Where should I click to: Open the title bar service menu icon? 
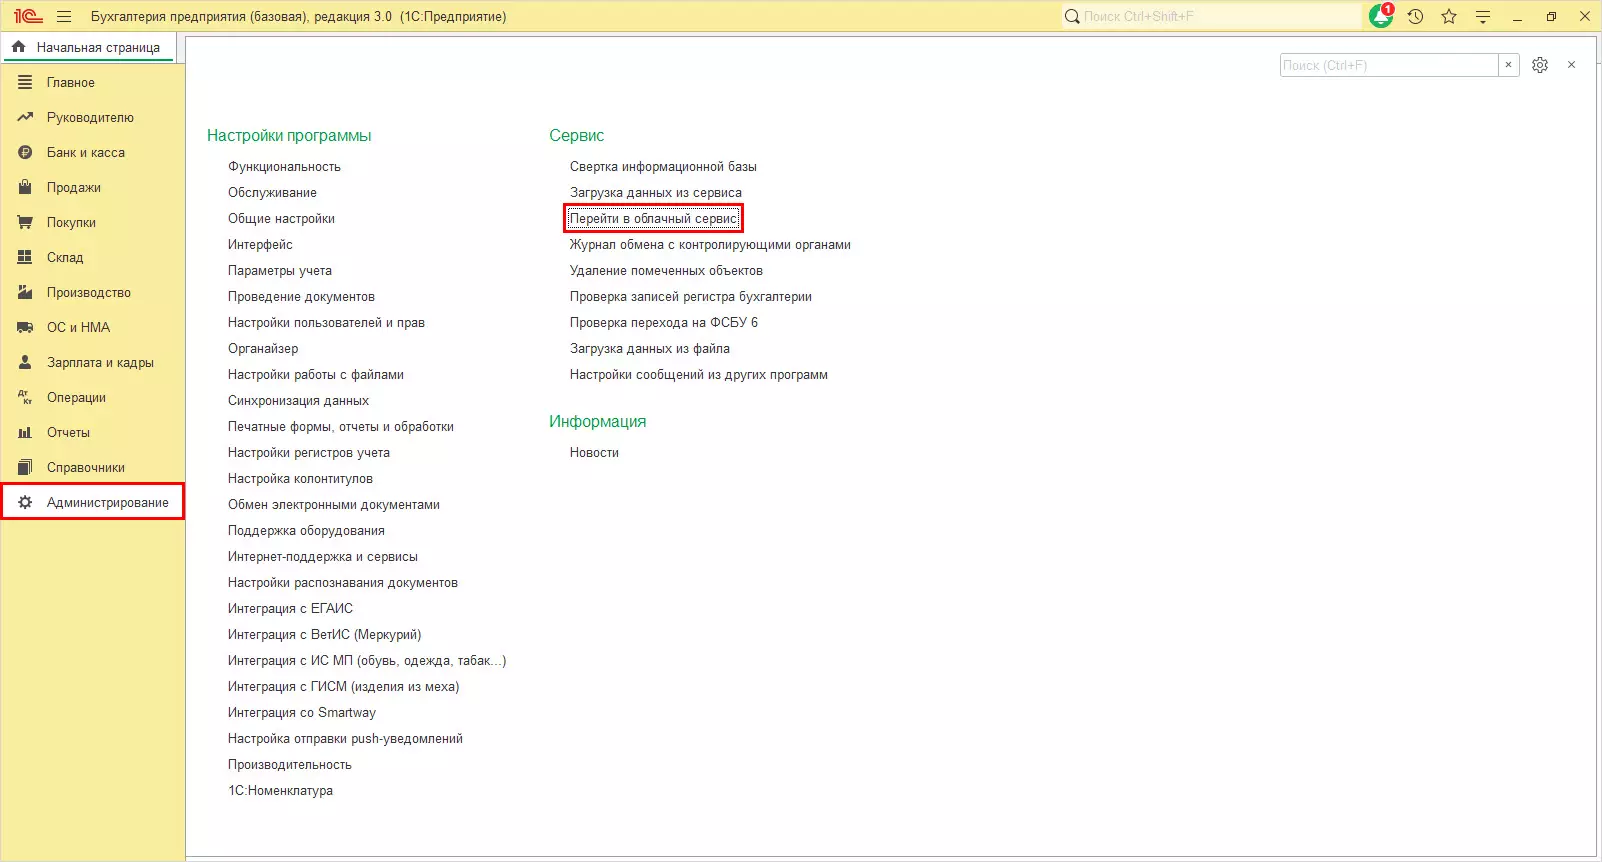pos(1483,16)
